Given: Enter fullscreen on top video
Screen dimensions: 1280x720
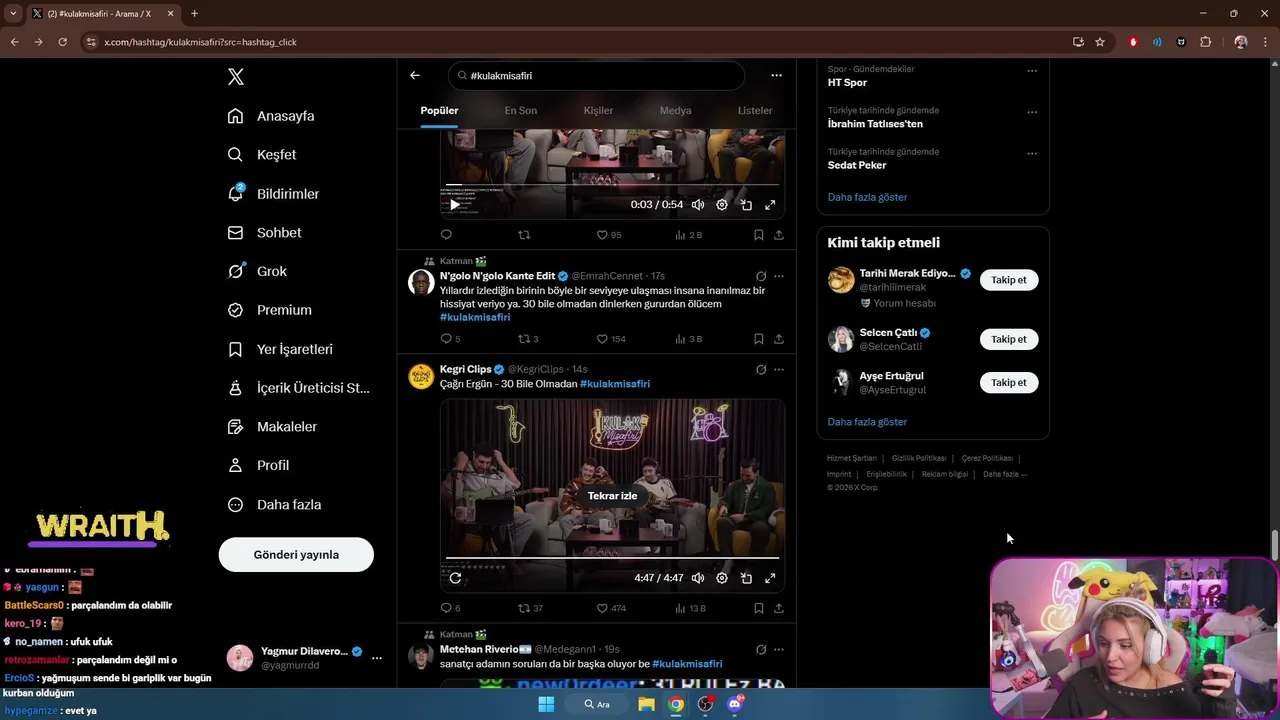Looking at the screenshot, I should coord(770,205).
